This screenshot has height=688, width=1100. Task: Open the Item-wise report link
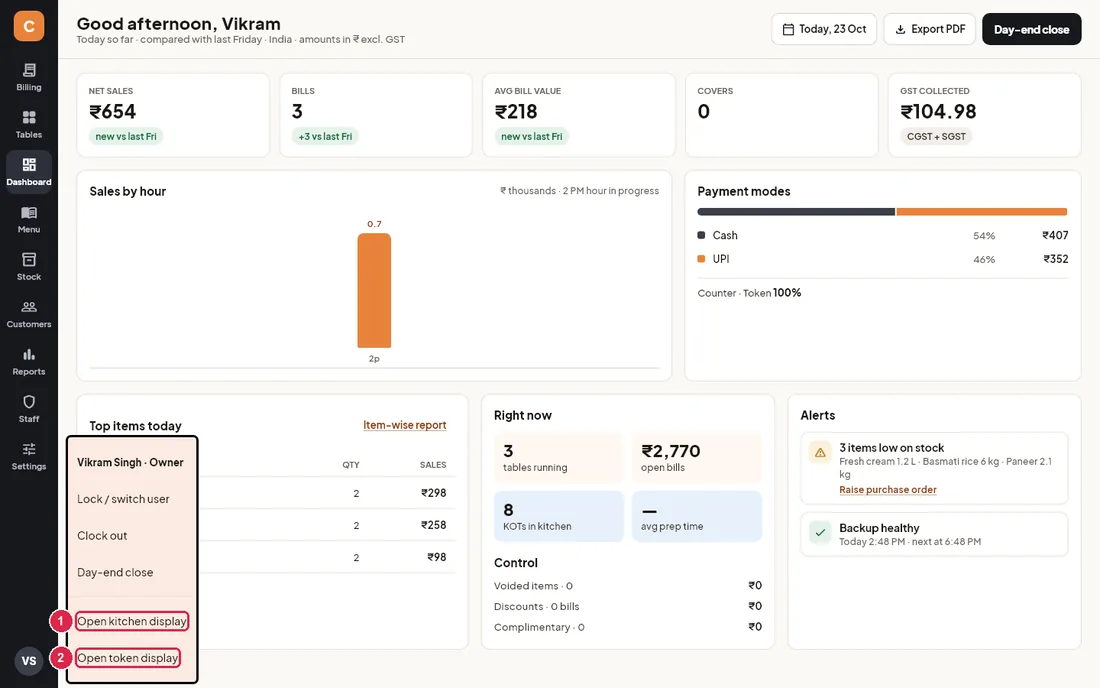(x=405, y=425)
